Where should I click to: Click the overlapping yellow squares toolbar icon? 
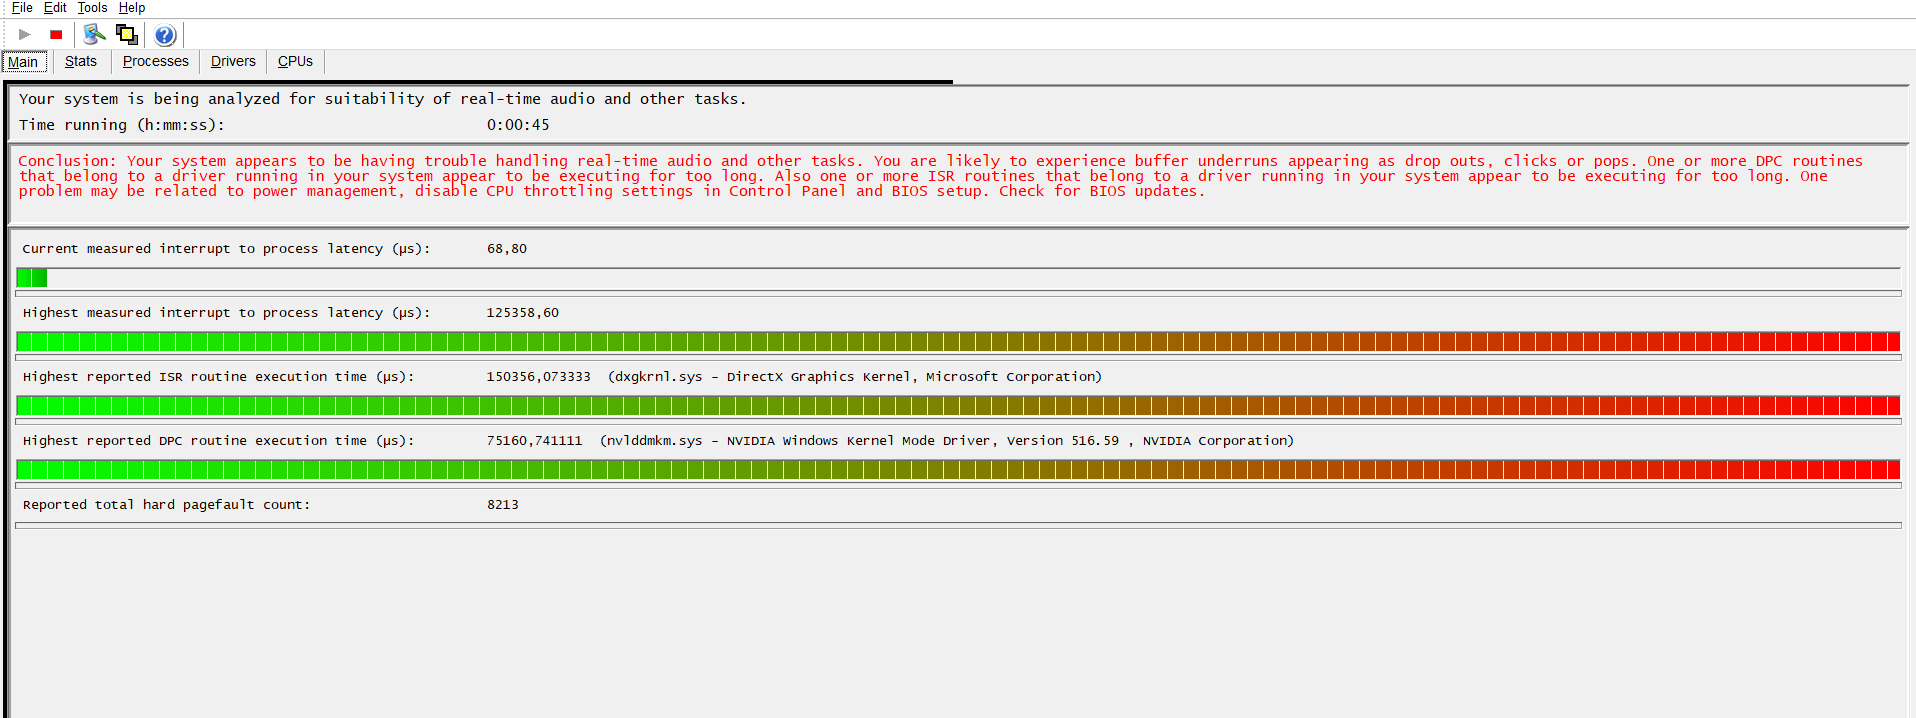click(x=127, y=35)
